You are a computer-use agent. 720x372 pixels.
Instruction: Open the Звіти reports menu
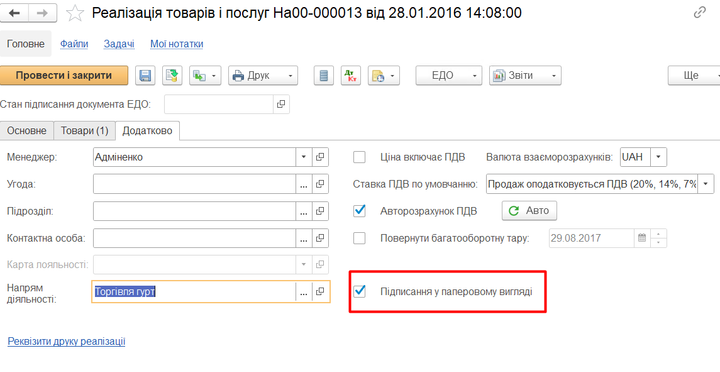coord(525,75)
